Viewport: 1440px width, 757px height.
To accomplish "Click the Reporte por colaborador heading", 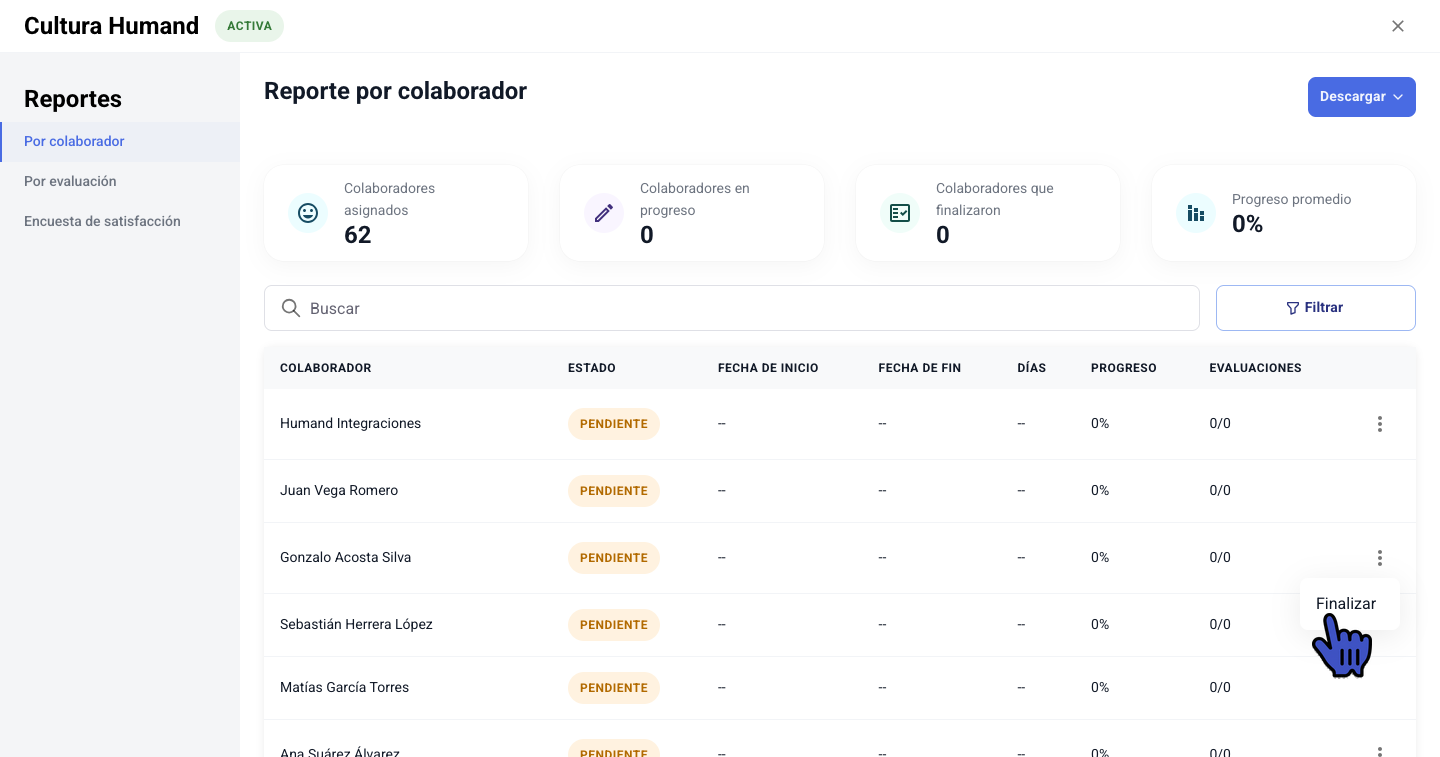I will tap(395, 91).
